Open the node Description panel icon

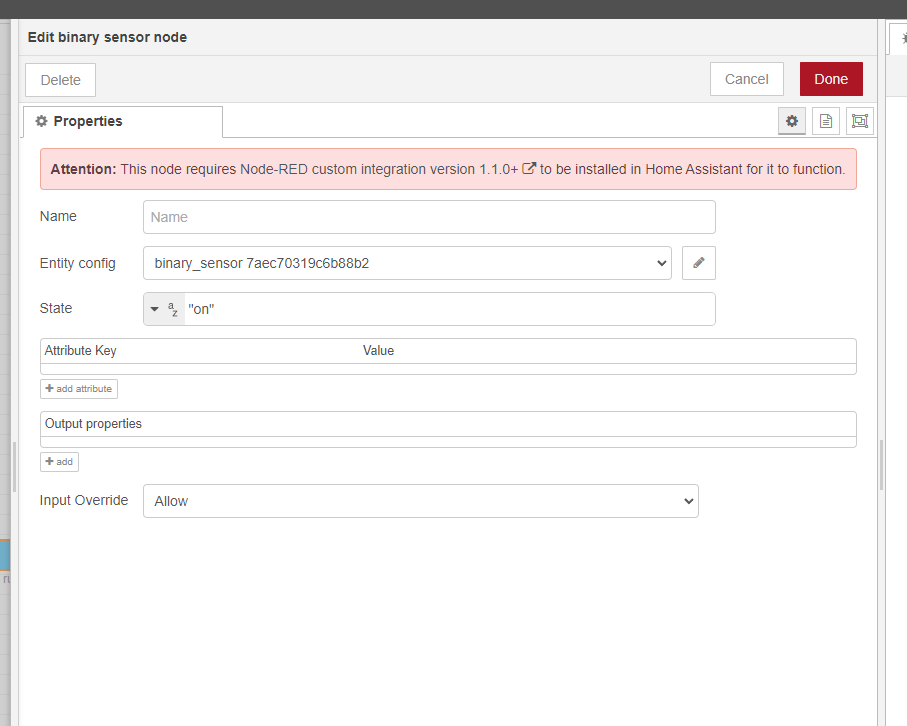[825, 121]
